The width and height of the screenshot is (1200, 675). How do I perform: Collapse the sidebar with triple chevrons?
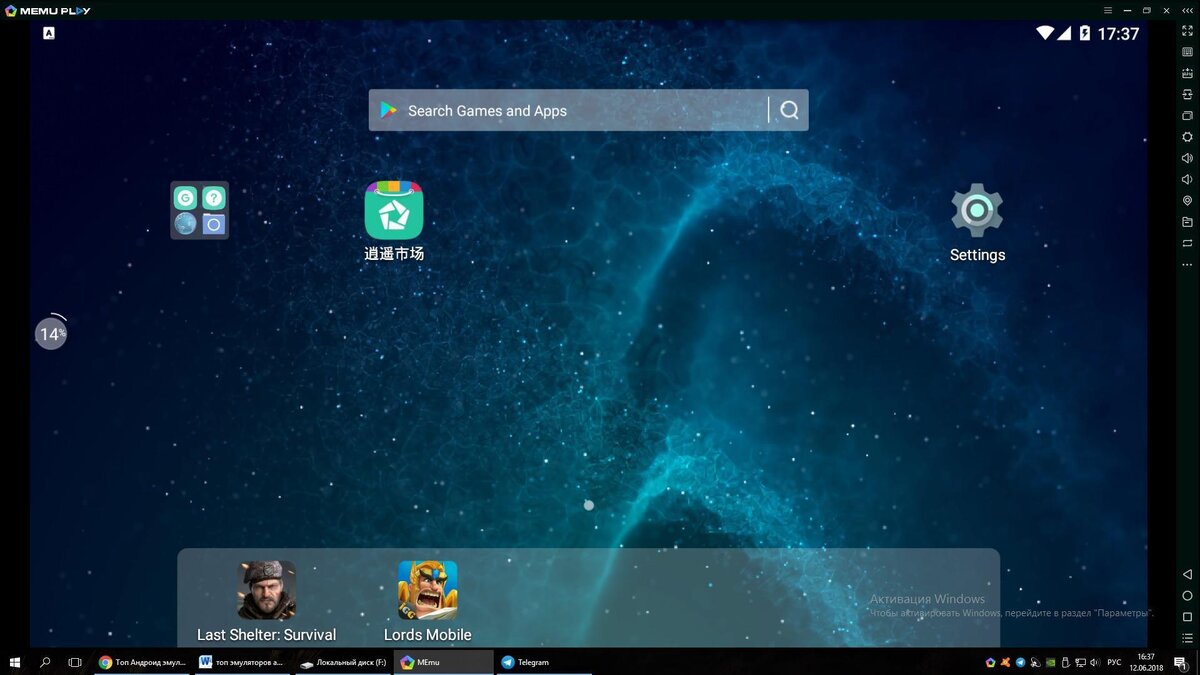1187,10
